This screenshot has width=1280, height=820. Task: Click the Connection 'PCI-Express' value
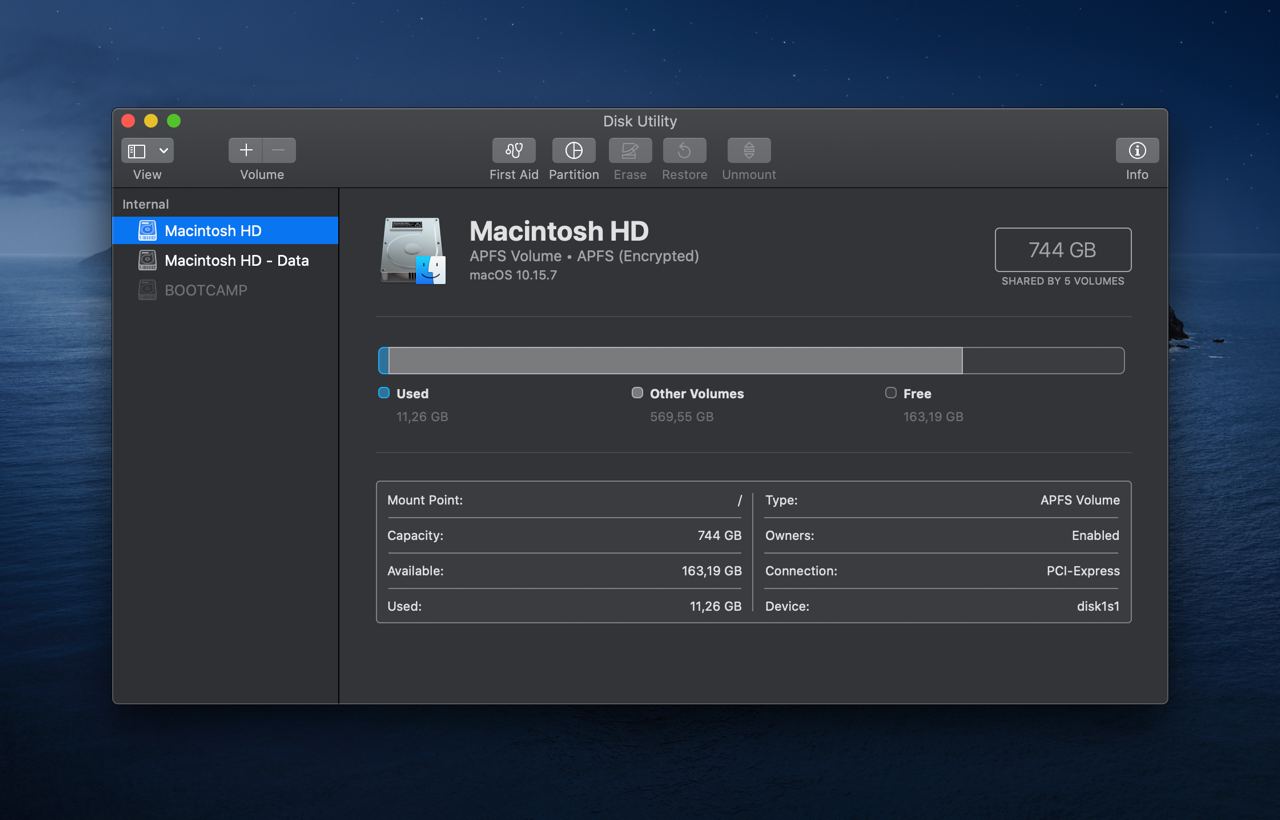pos(1083,571)
